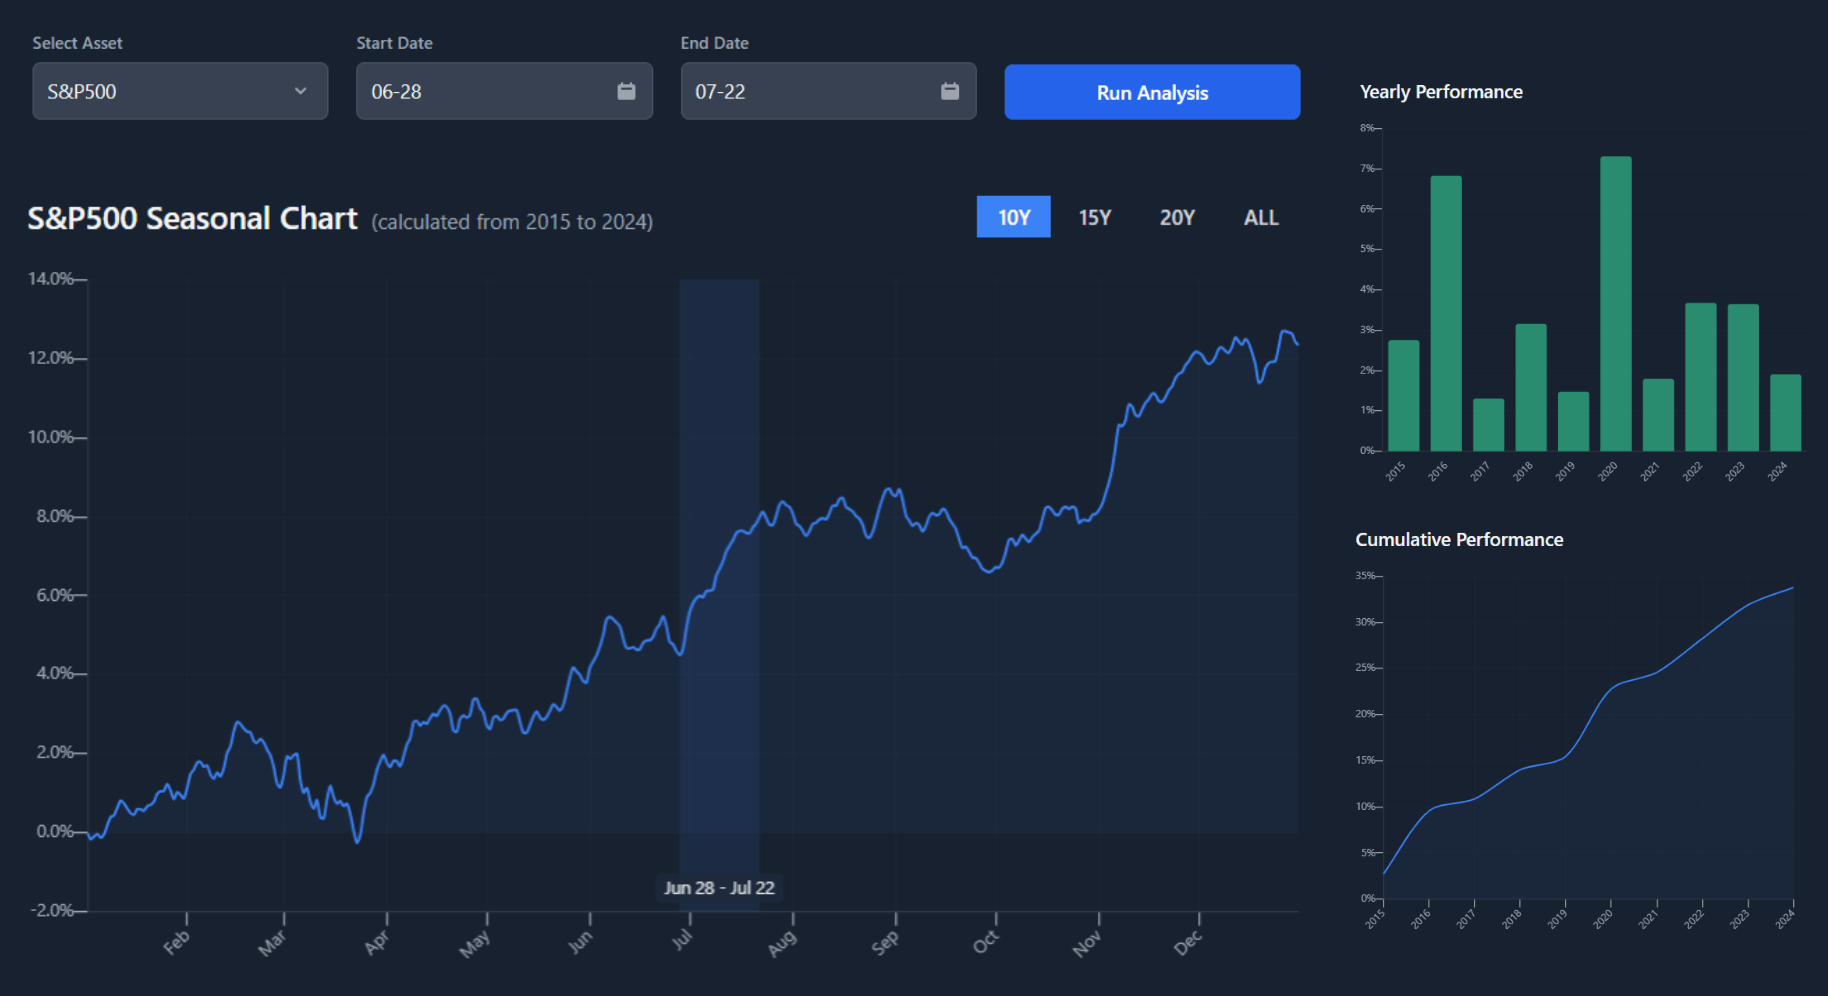Image resolution: width=1828 pixels, height=996 pixels.
Task: Click the 6.0% y-axis label on seasonal chart
Action: point(55,595)
